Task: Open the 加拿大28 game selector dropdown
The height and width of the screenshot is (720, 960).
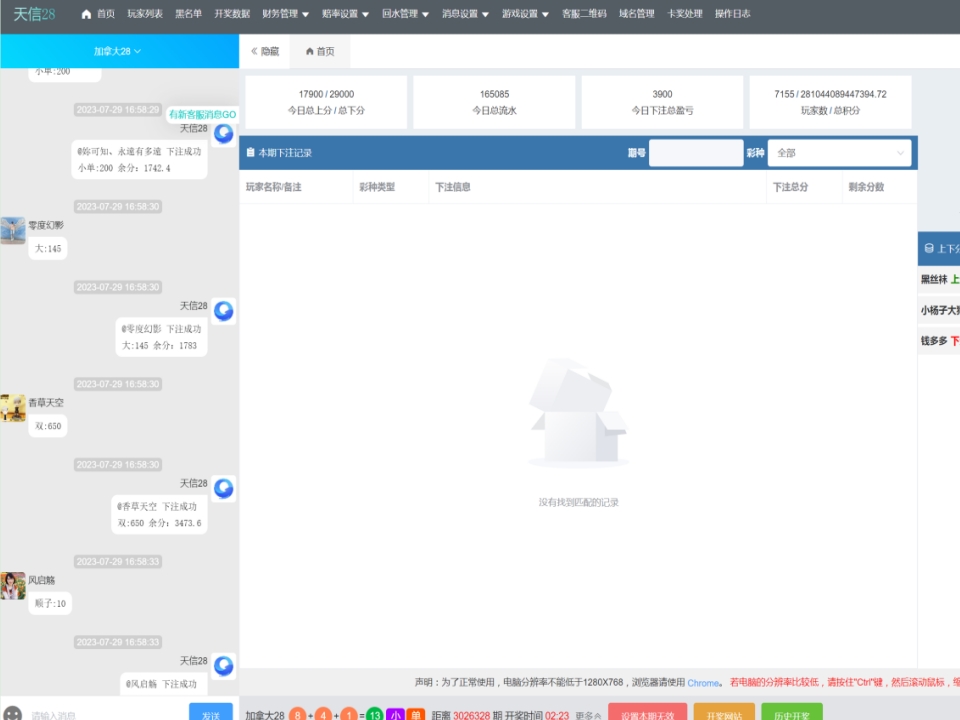Action: tap(118, 51)
